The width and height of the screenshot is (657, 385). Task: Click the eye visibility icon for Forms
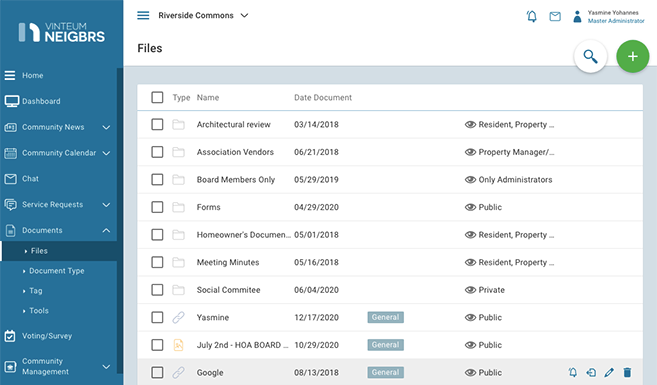pos(470,207)
